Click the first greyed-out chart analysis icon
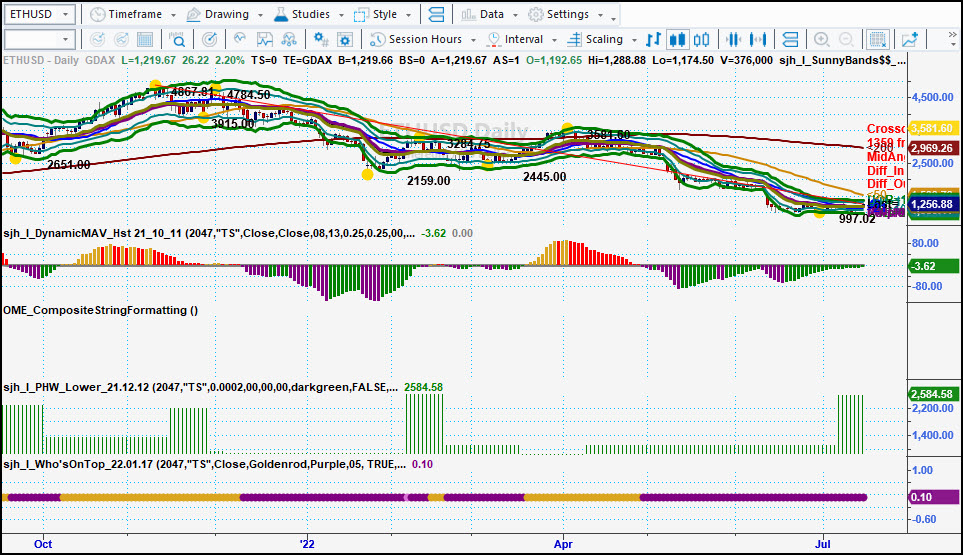Viewport: 963px width, 555px height. (97, 39)
